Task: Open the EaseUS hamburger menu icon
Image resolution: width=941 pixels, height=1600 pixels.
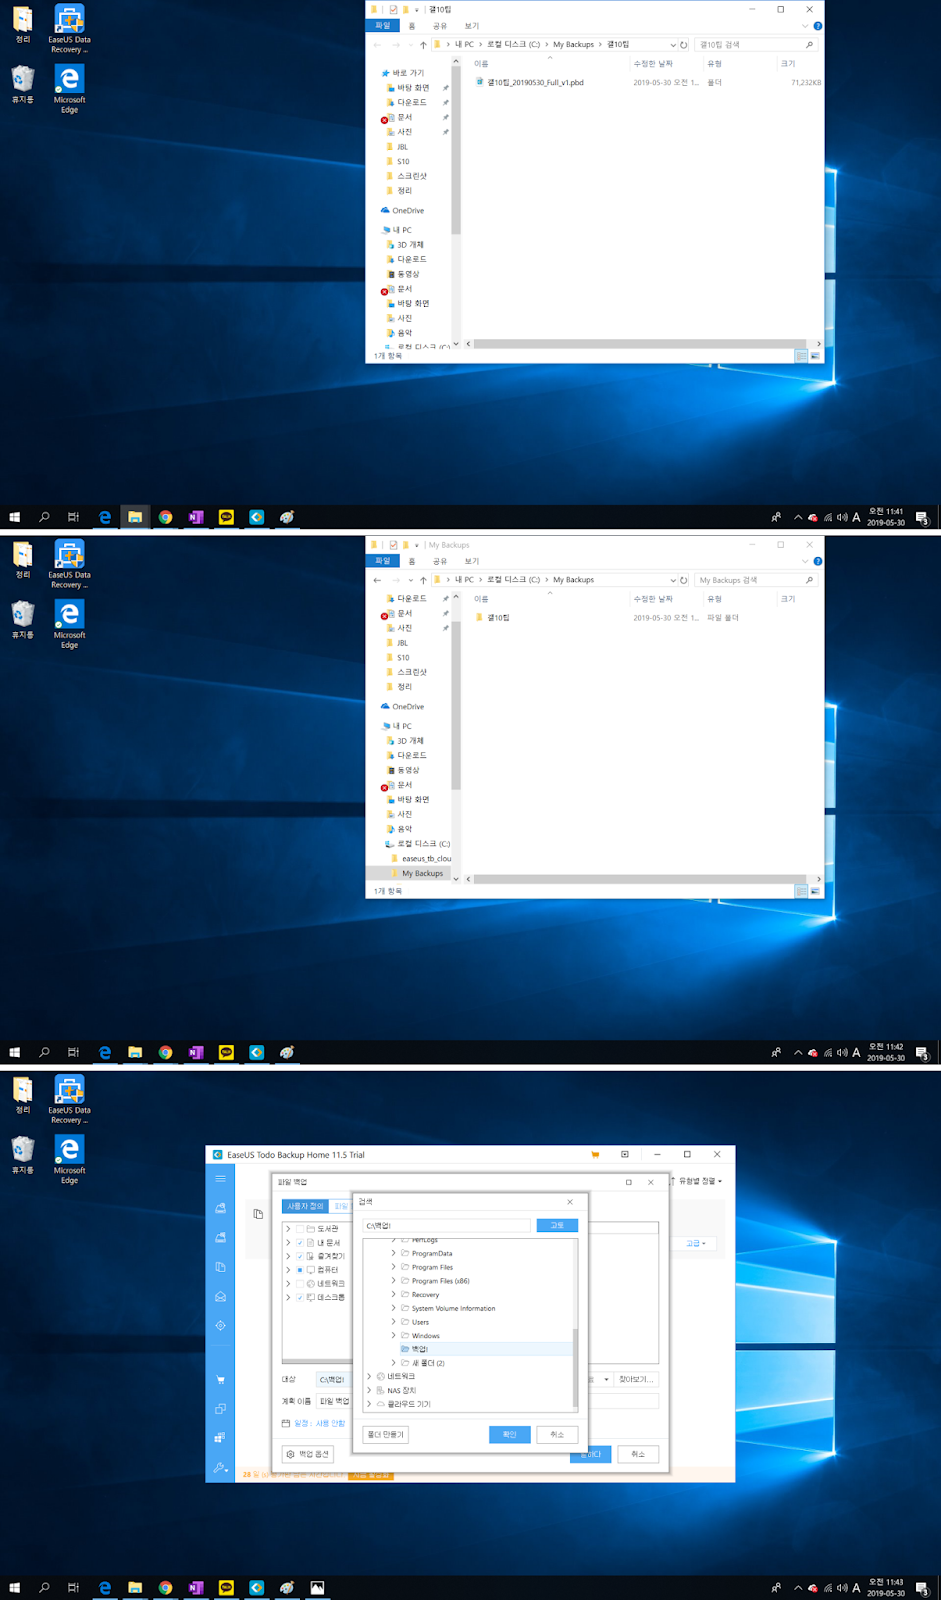Action: 220,1179
